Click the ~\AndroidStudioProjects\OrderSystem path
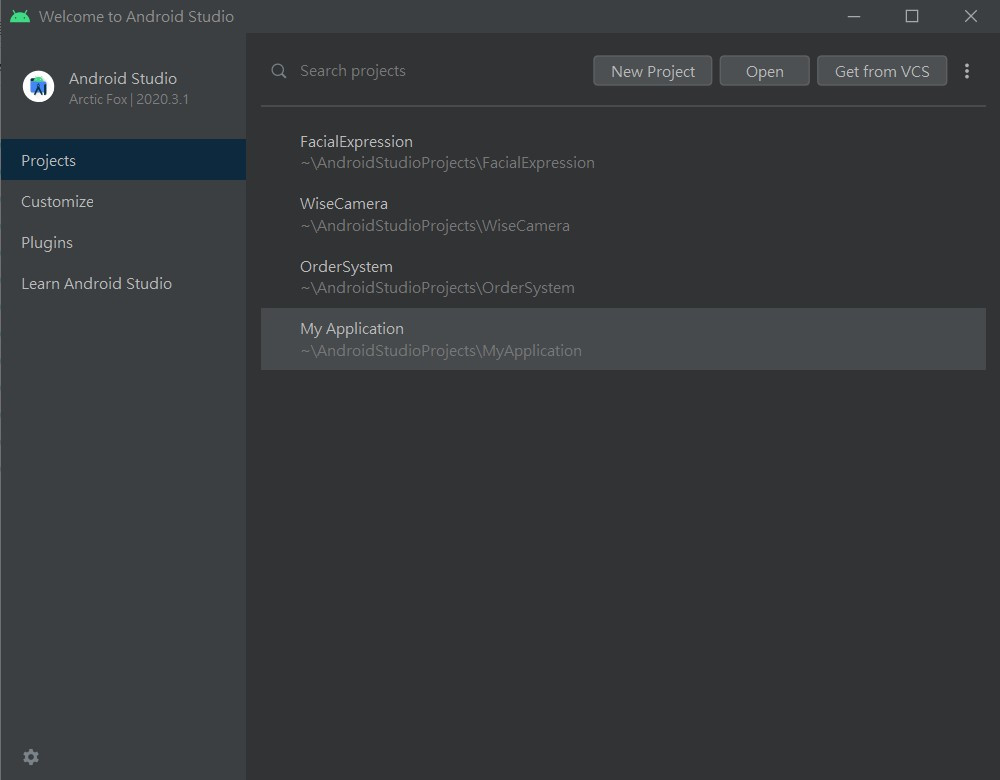 click(438, 288)
